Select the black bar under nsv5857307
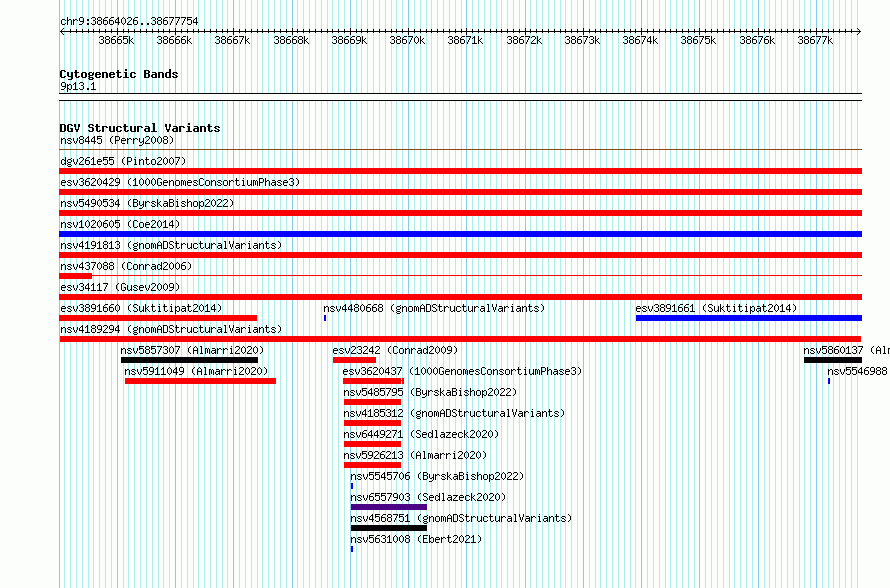 click(190, 360)
